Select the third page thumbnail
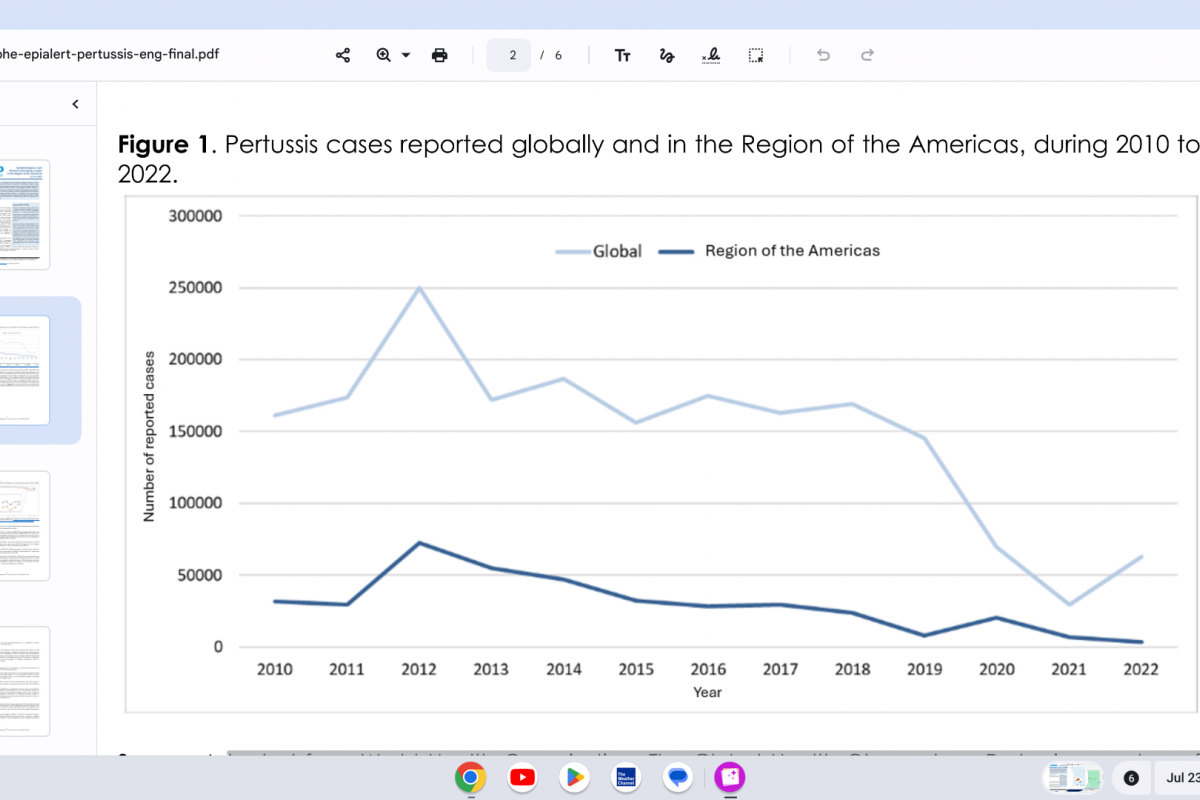1200x800 pixels. (24, 525)
